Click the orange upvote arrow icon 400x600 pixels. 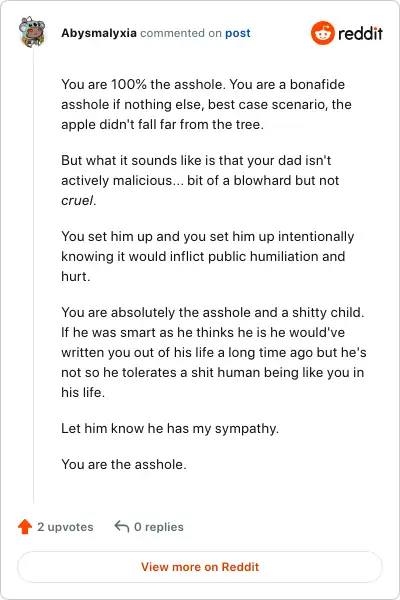tap(25, 527)
